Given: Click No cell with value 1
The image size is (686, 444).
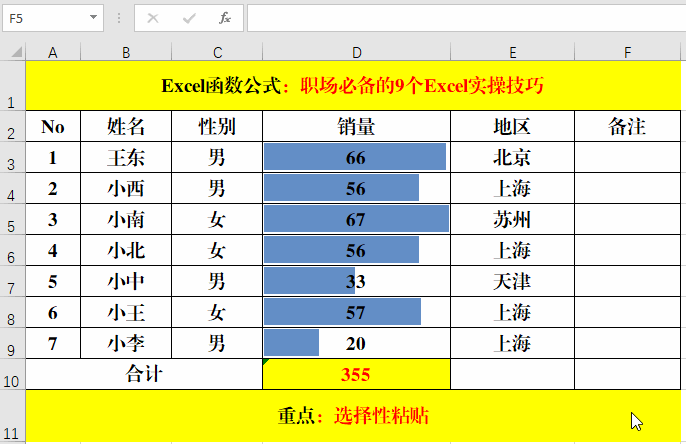Looking at the screenshot, I should click(x=53, y=157).
